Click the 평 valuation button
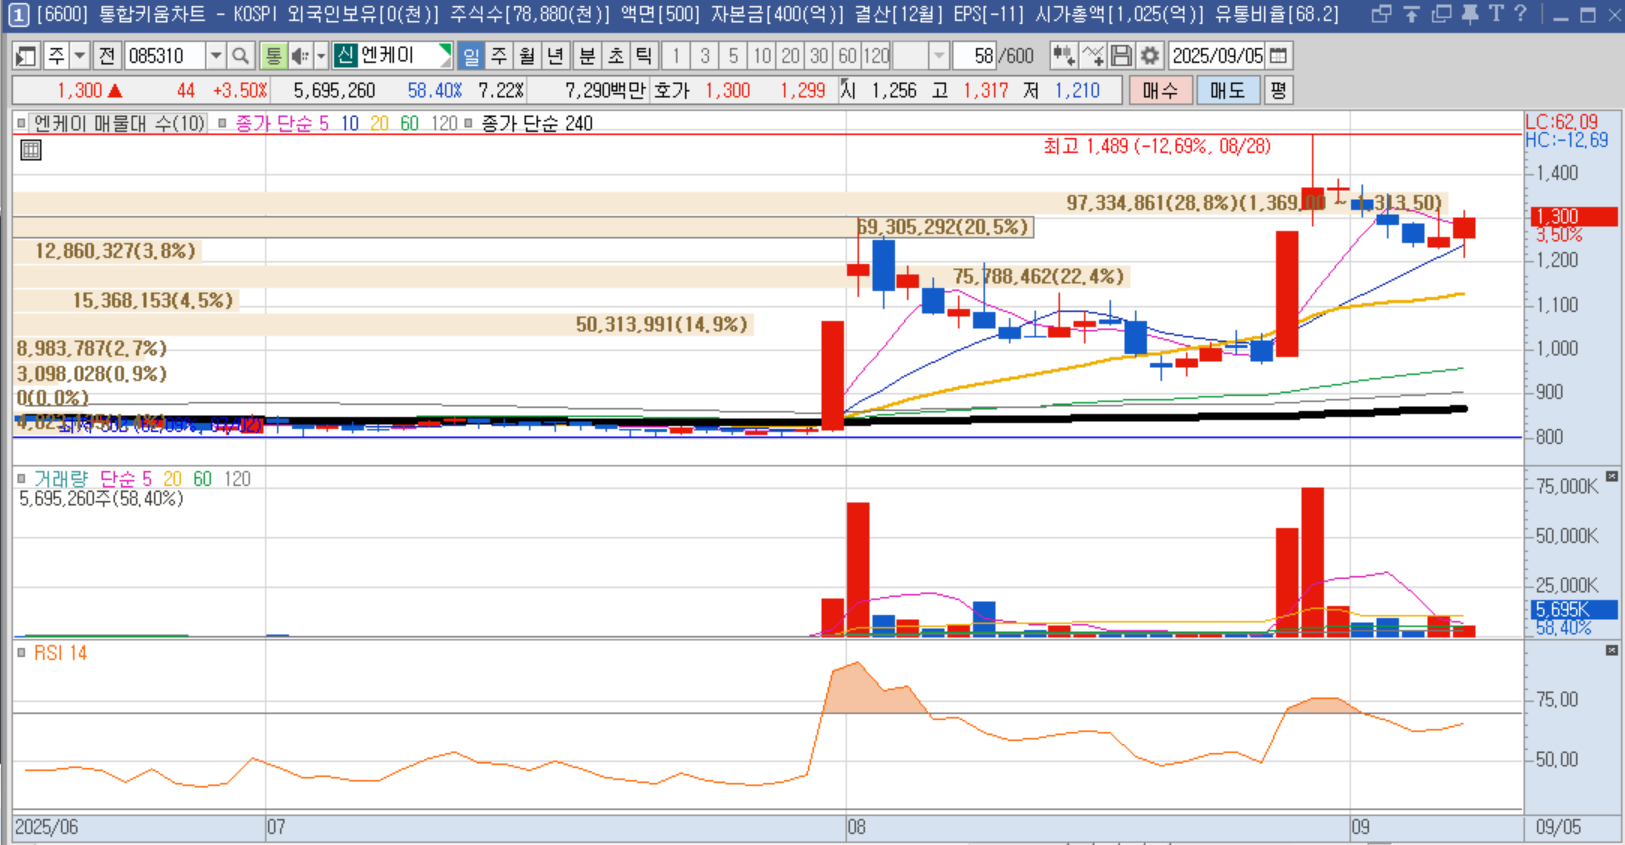 click(1278, 90)
